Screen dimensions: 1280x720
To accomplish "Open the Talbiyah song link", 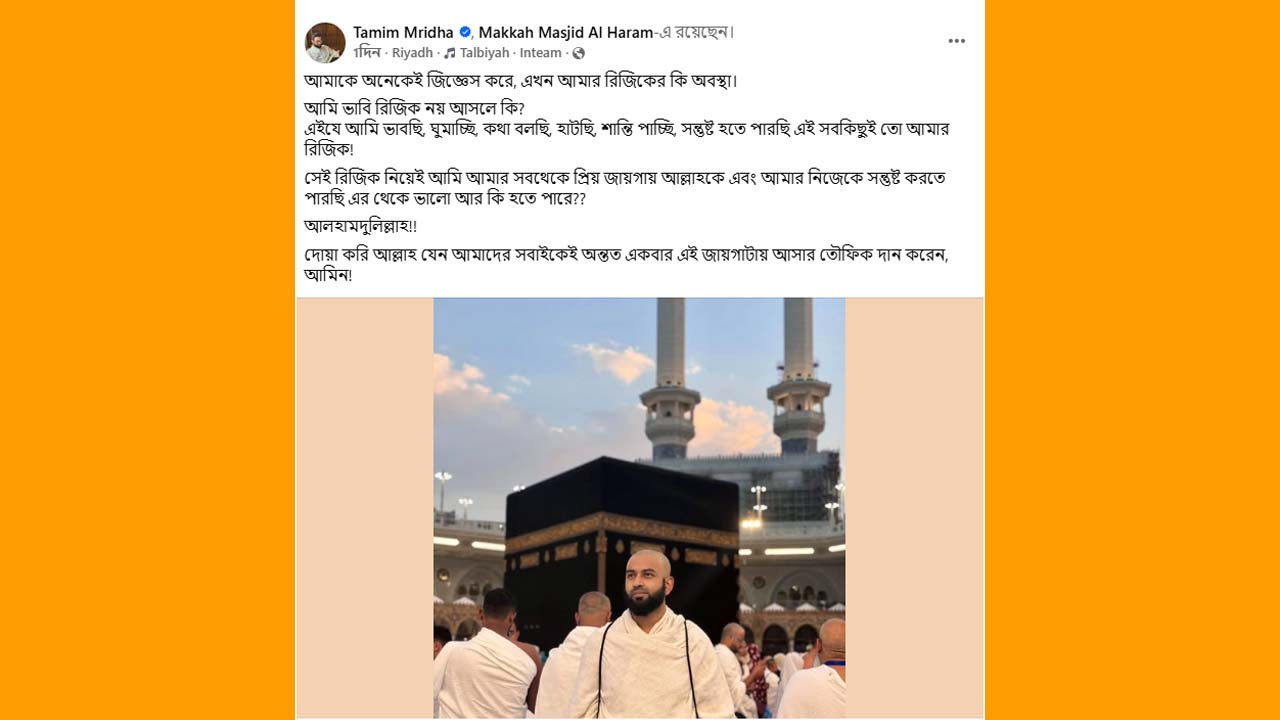I will point(484,53).
